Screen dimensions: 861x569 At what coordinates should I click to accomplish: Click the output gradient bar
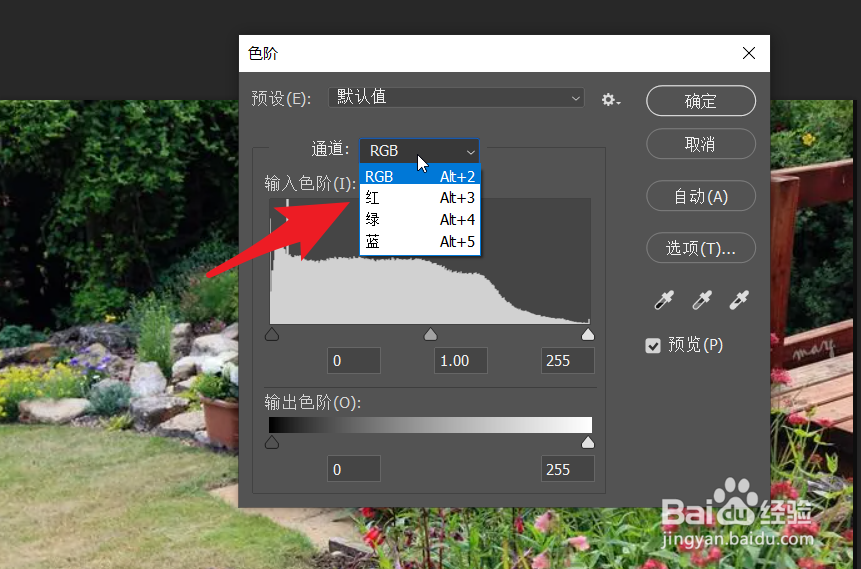pyautogui.click(x=430, y=425)
